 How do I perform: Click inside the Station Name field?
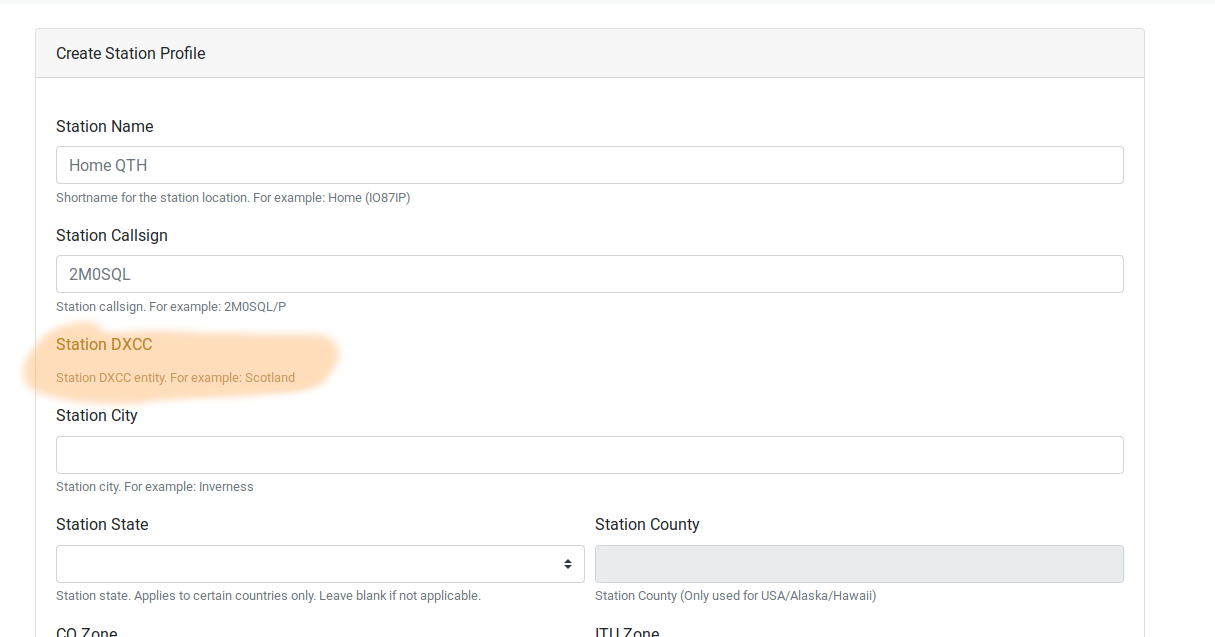[589, 164]
